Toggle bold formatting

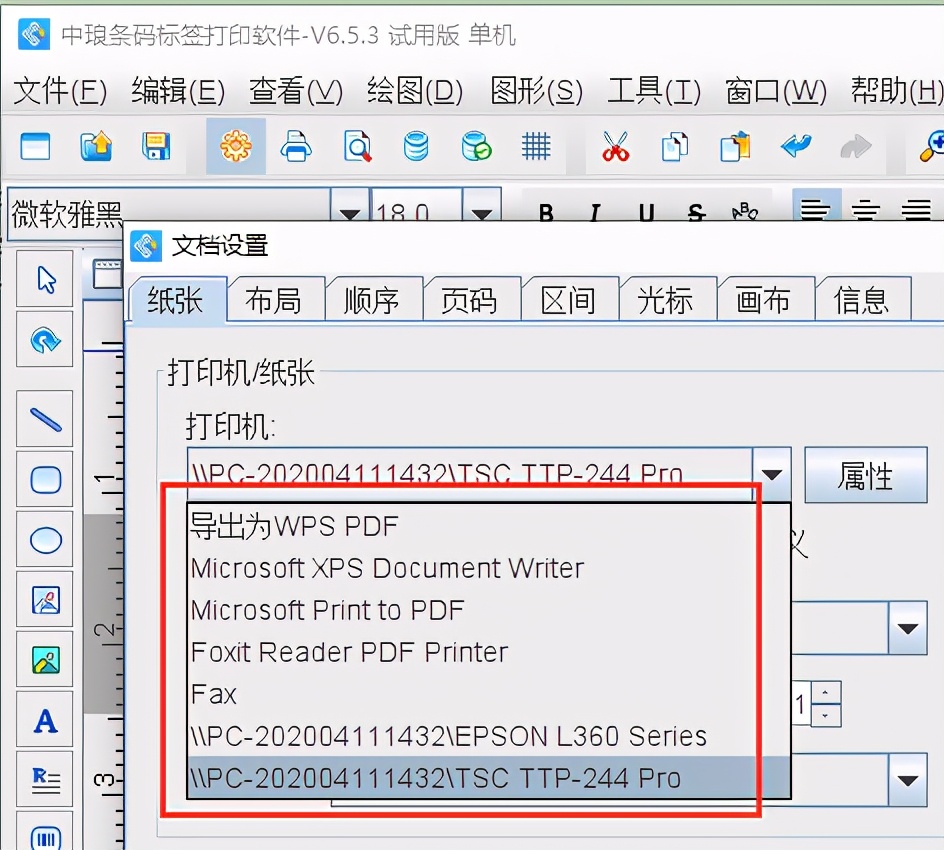coord(545,212)
